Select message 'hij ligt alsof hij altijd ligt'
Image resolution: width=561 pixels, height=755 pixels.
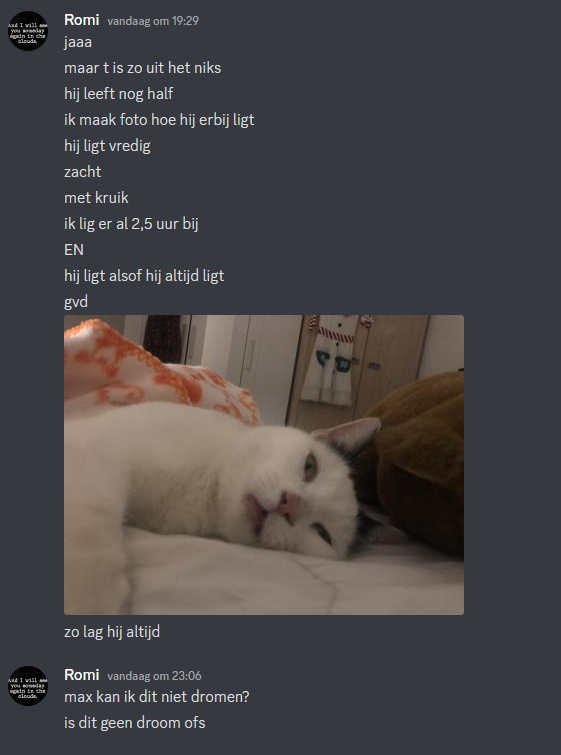(x=144, y=276)
